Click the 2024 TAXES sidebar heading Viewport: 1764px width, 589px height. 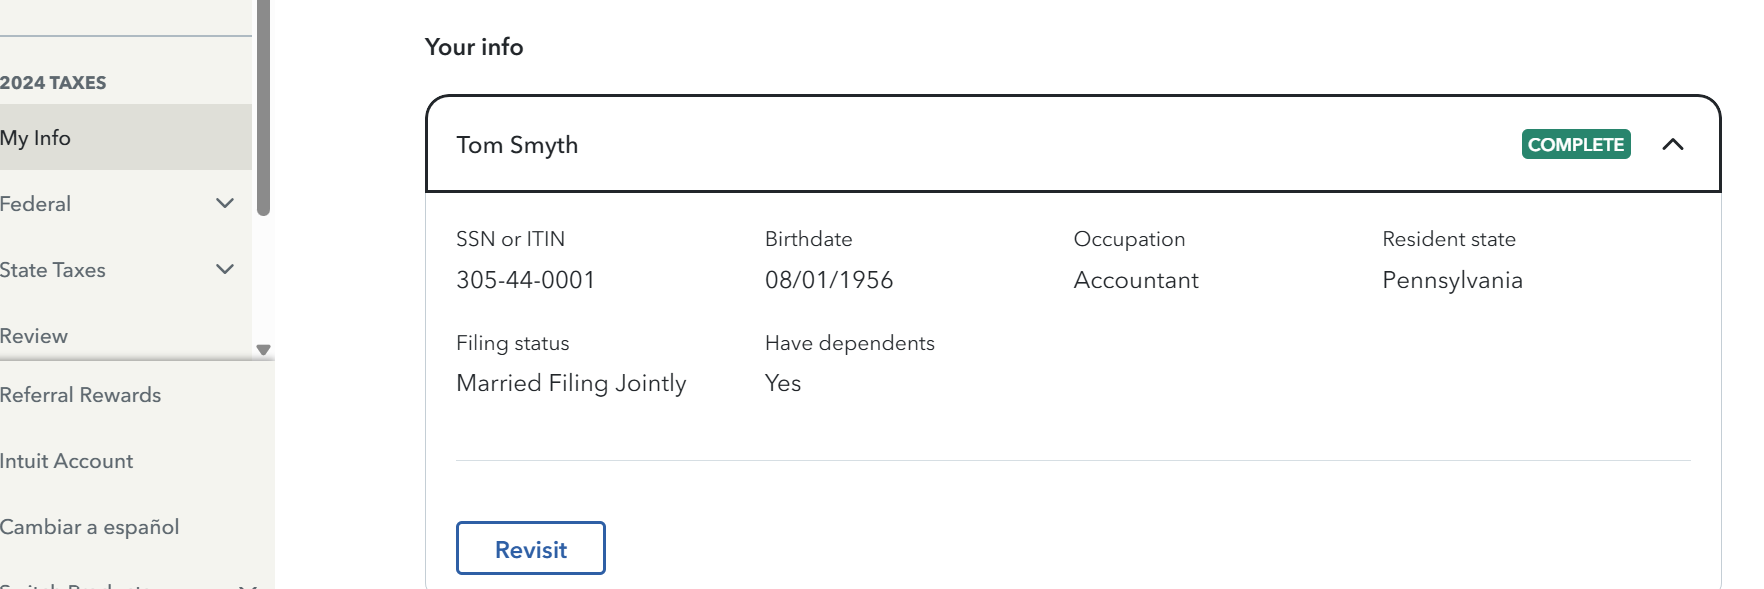click(x=53, y=83)
